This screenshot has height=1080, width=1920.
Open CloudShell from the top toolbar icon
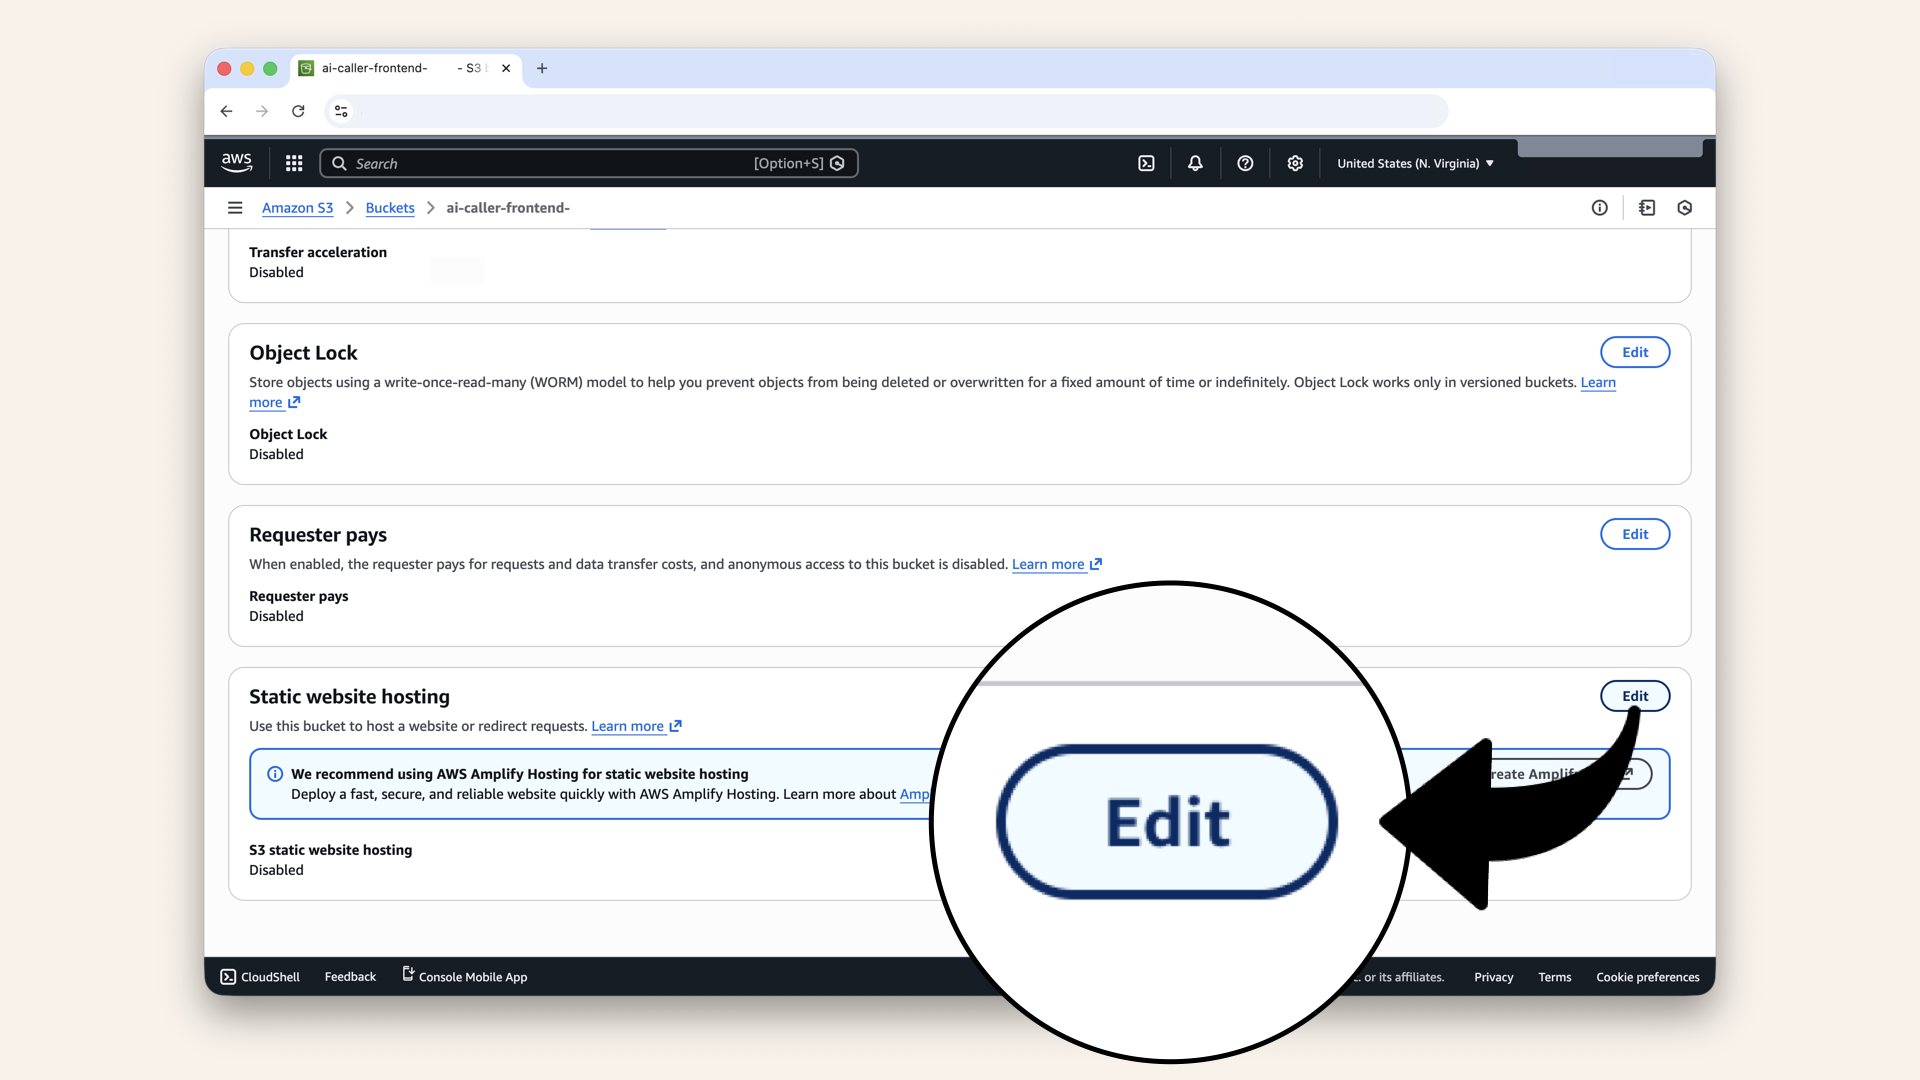tap(1146, 162)
